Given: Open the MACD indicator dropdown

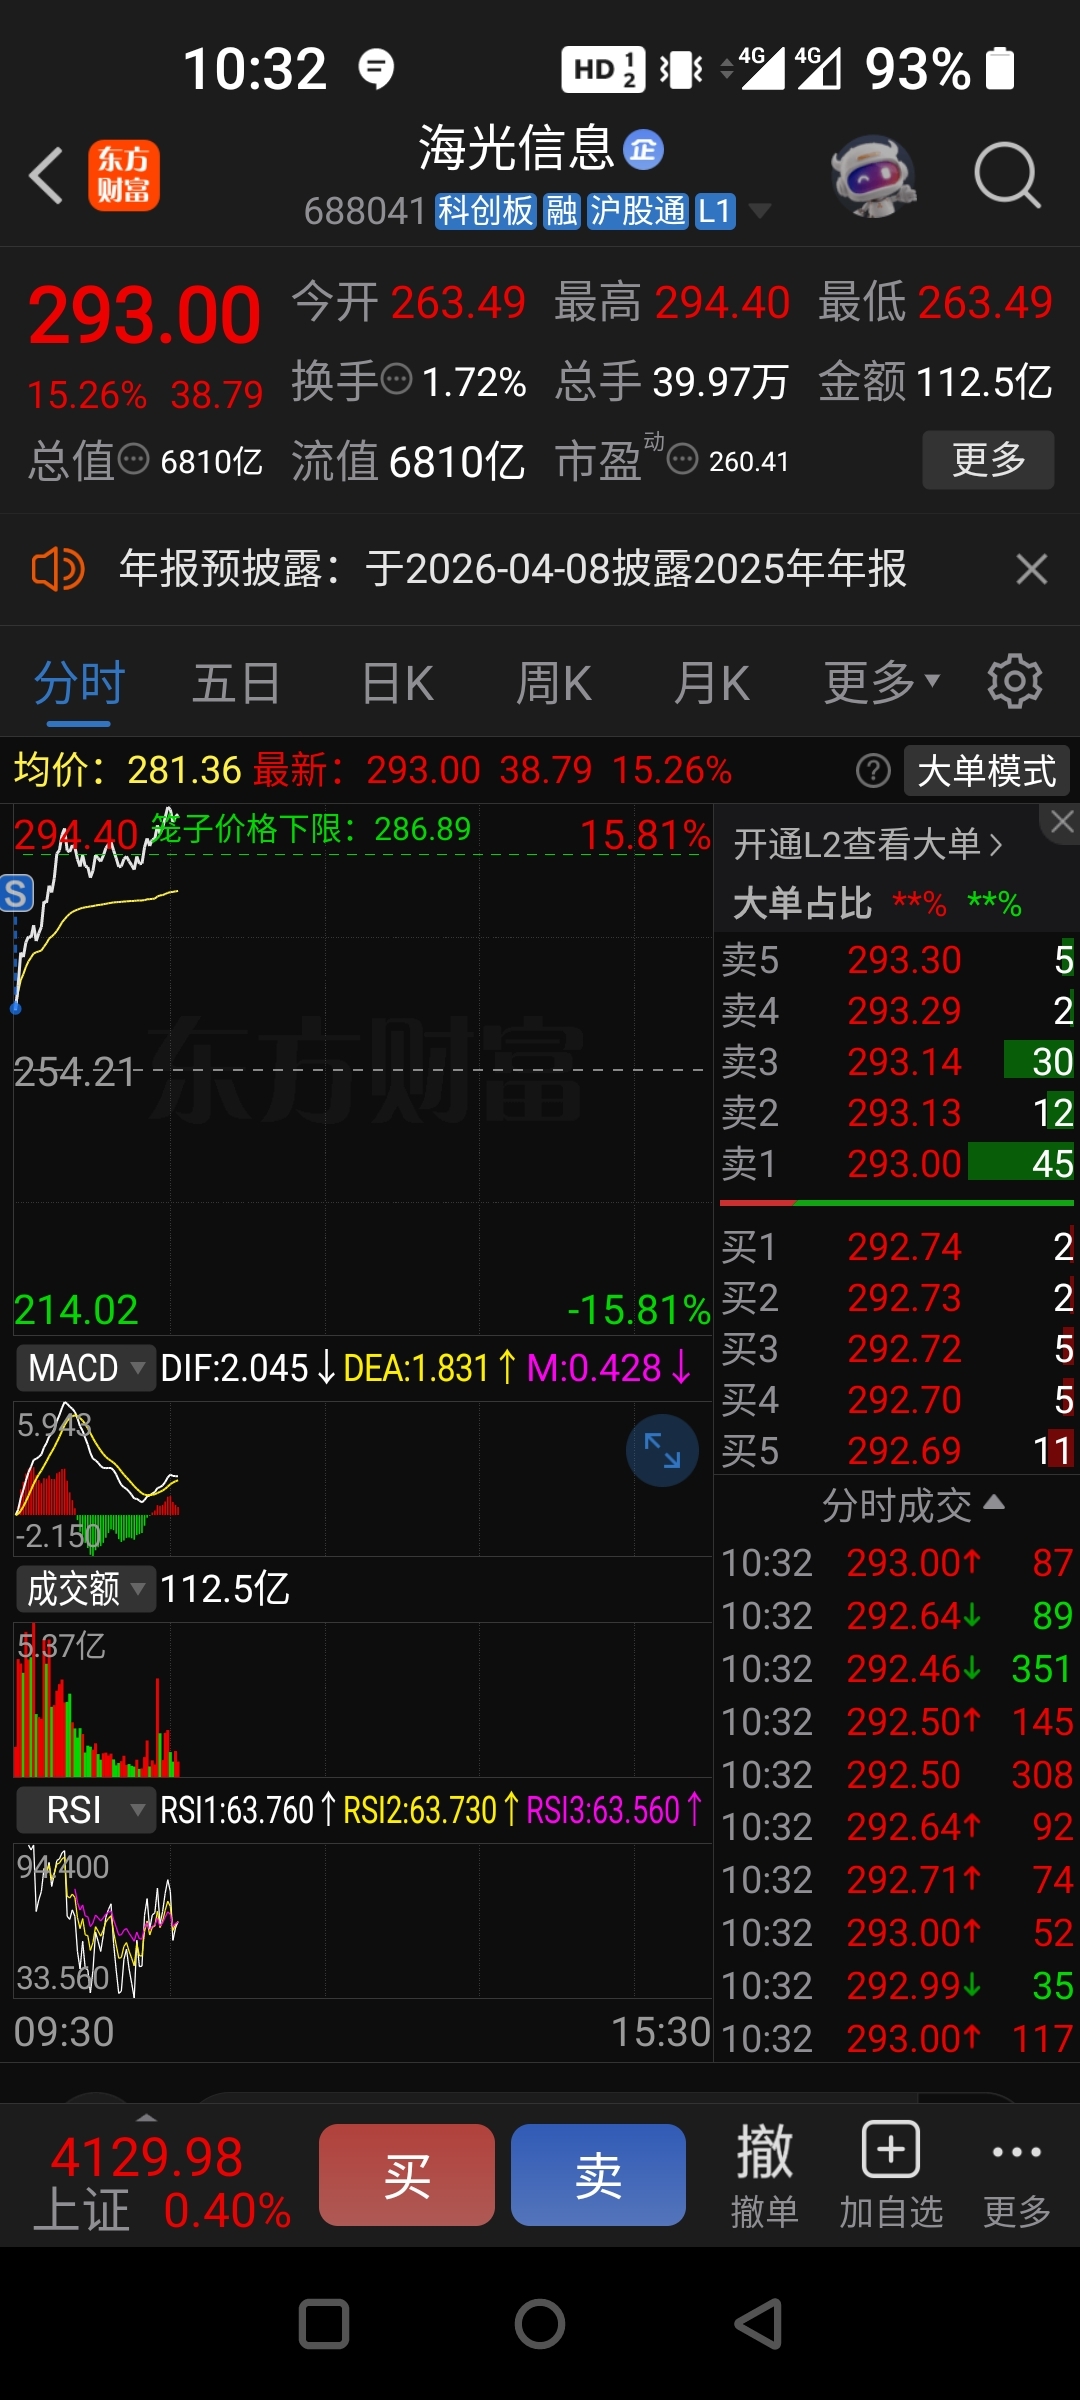Looking at the screenshot, I should click(84, 1367).
